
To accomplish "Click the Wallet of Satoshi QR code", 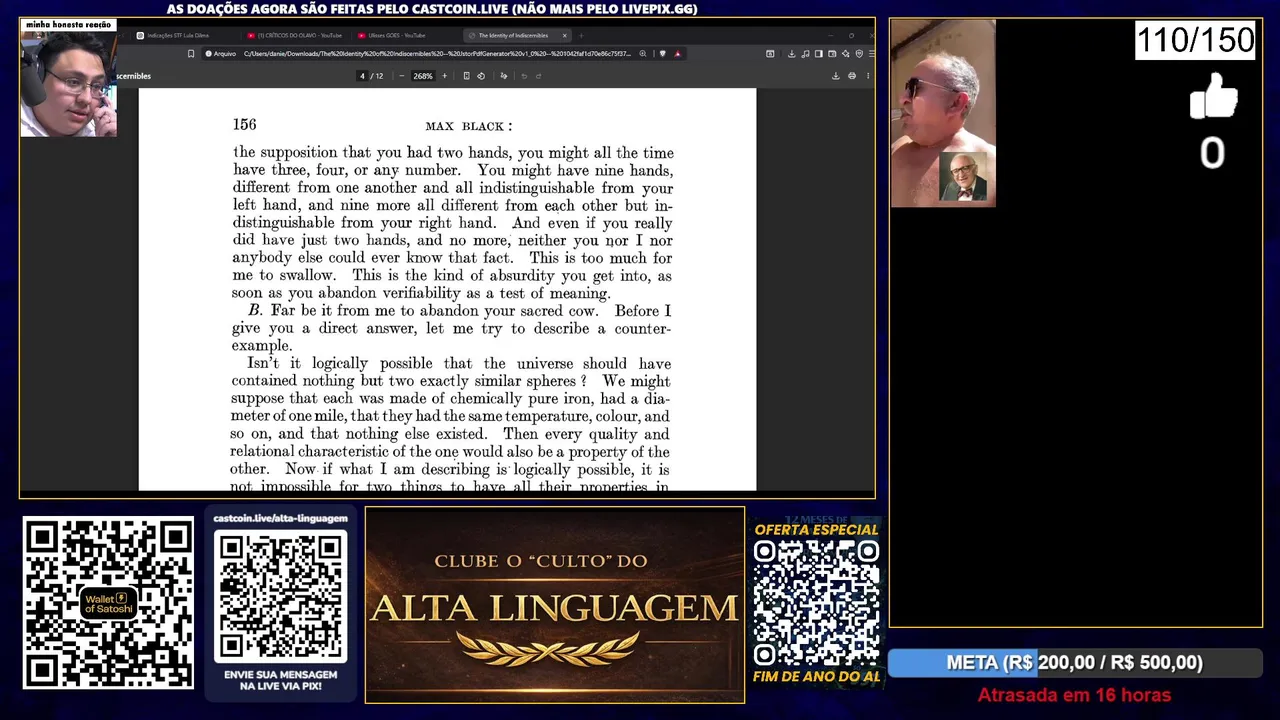I will pos(108,602).
